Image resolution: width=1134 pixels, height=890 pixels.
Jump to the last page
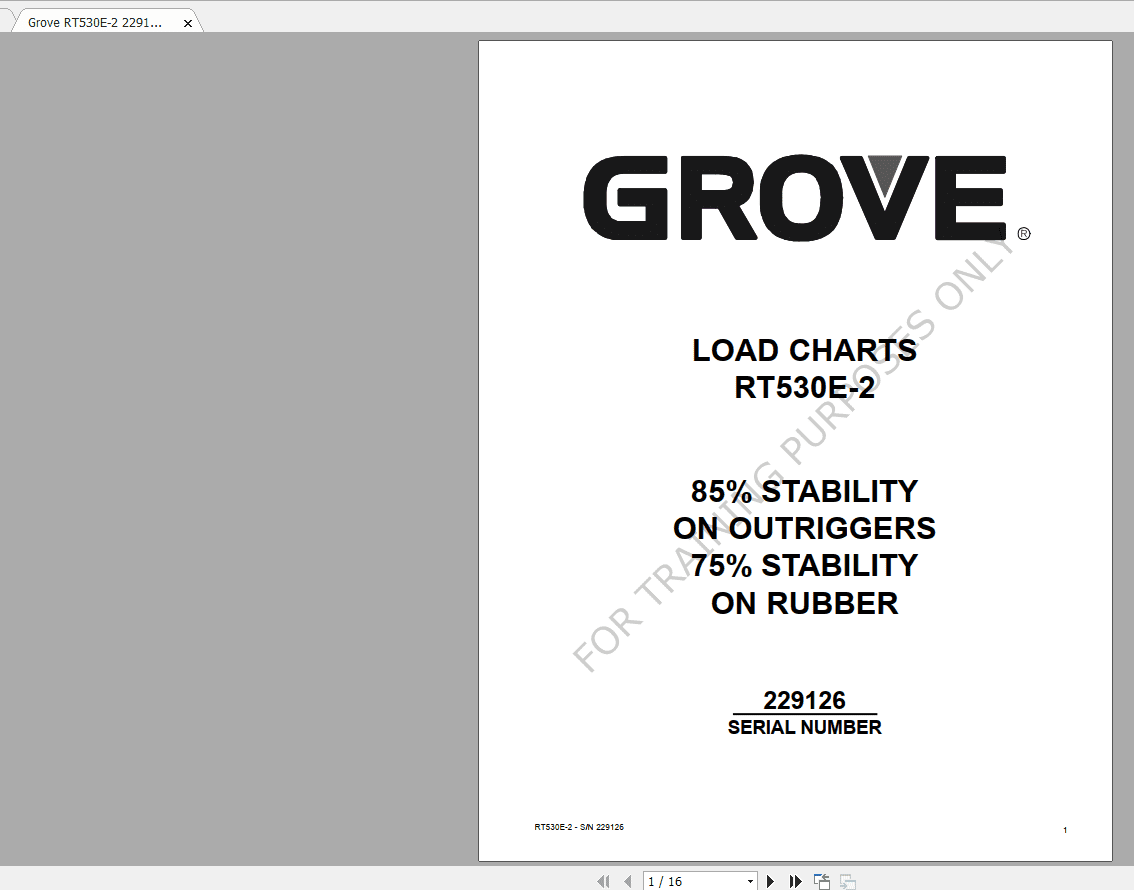797,881
